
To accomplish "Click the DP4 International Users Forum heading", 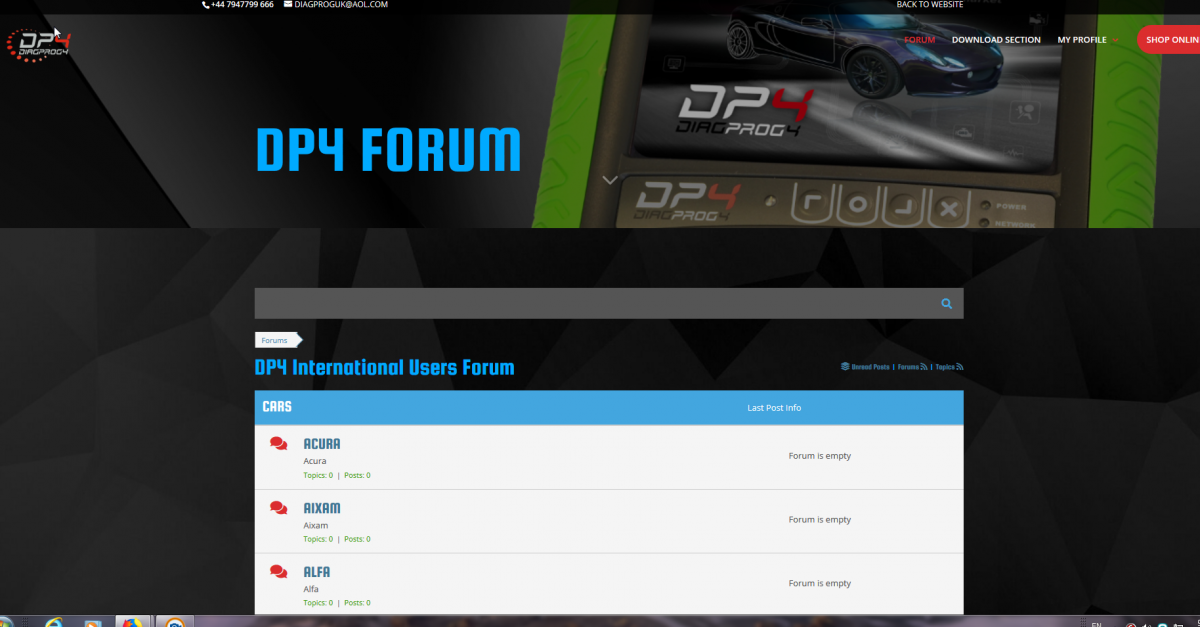I will 385,368.
